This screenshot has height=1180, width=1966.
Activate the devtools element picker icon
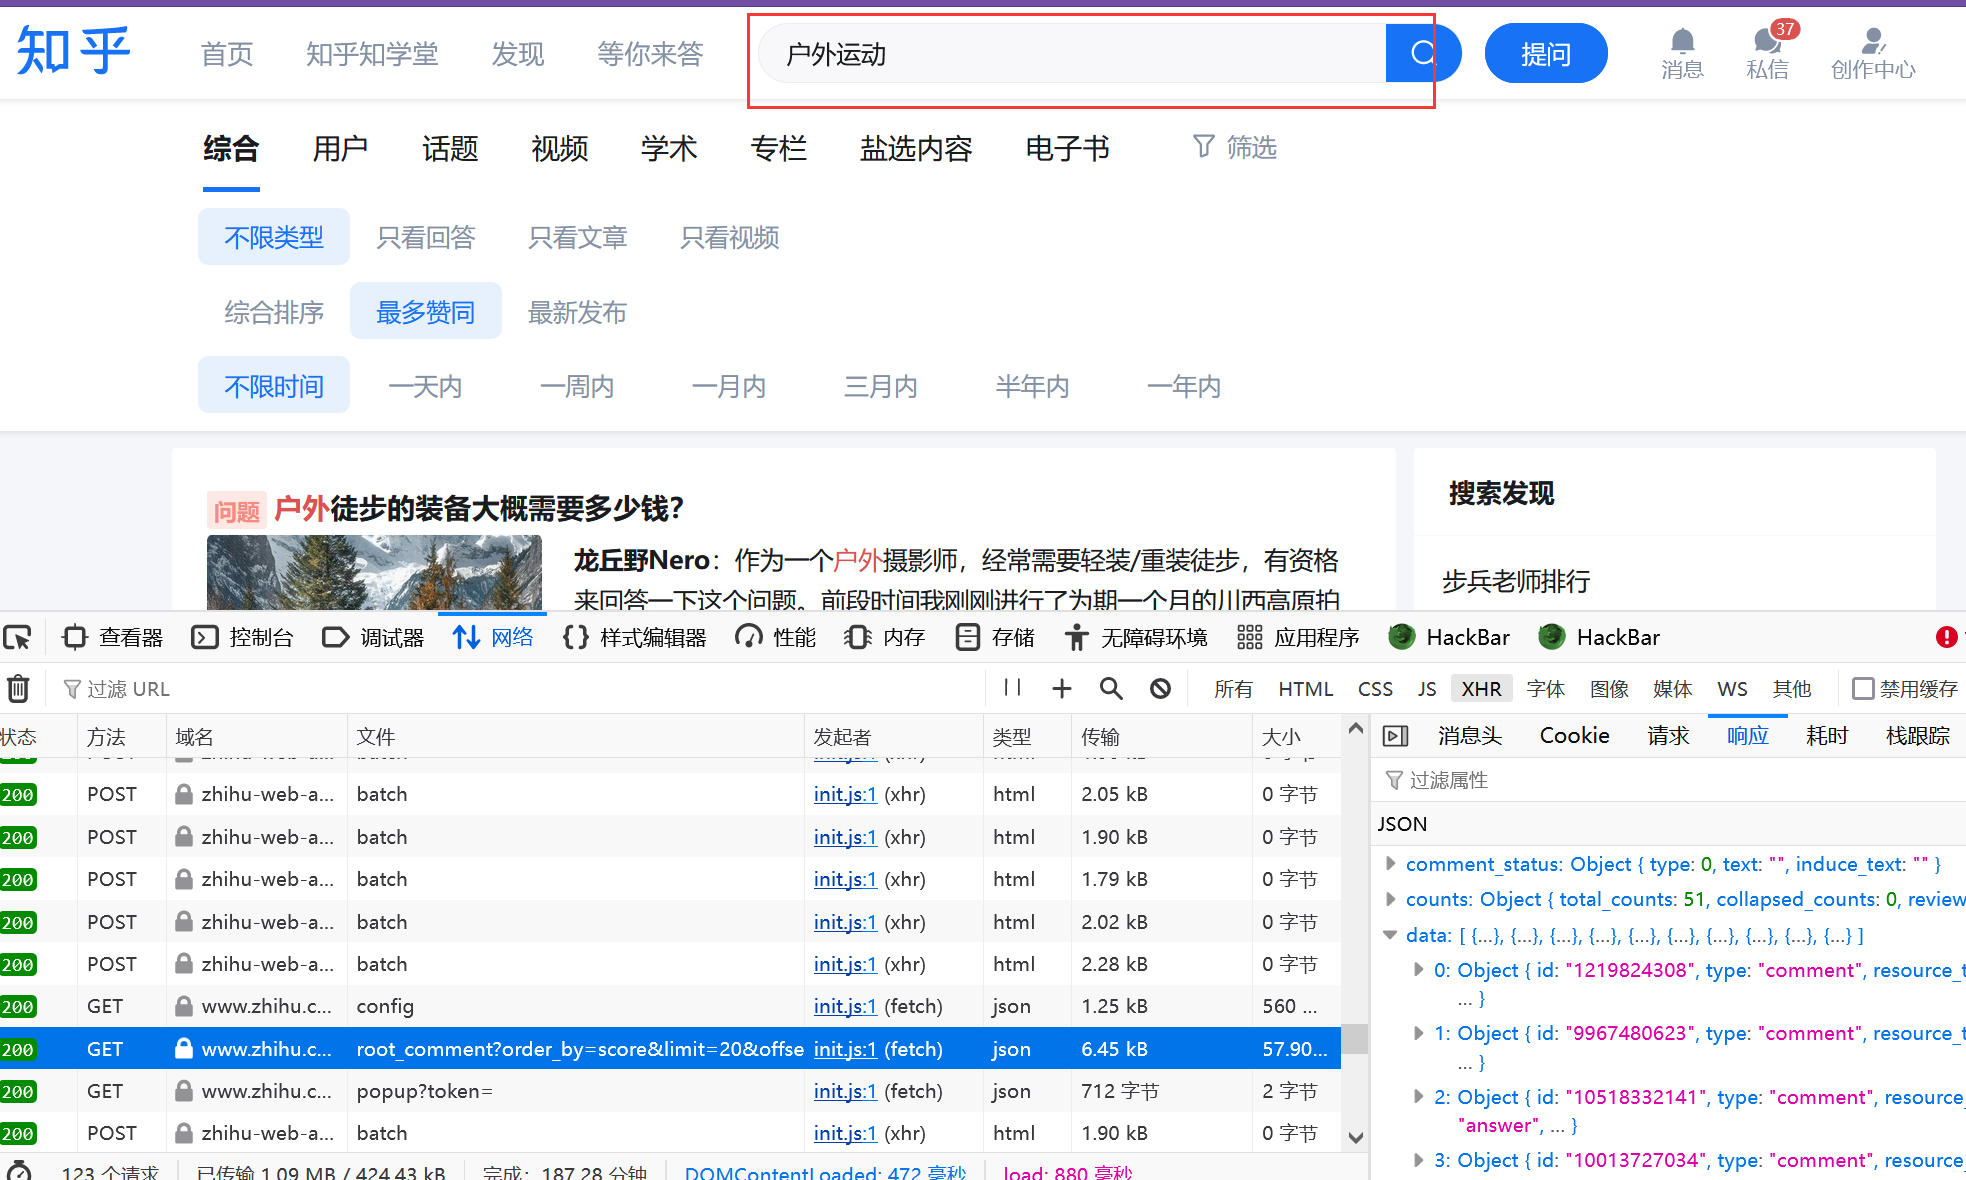point(18,637)
